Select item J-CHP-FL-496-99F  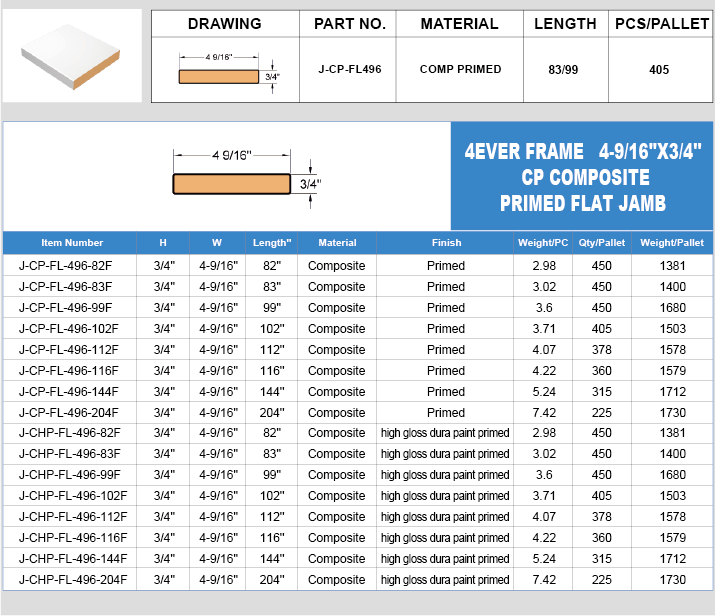point(70,475)
